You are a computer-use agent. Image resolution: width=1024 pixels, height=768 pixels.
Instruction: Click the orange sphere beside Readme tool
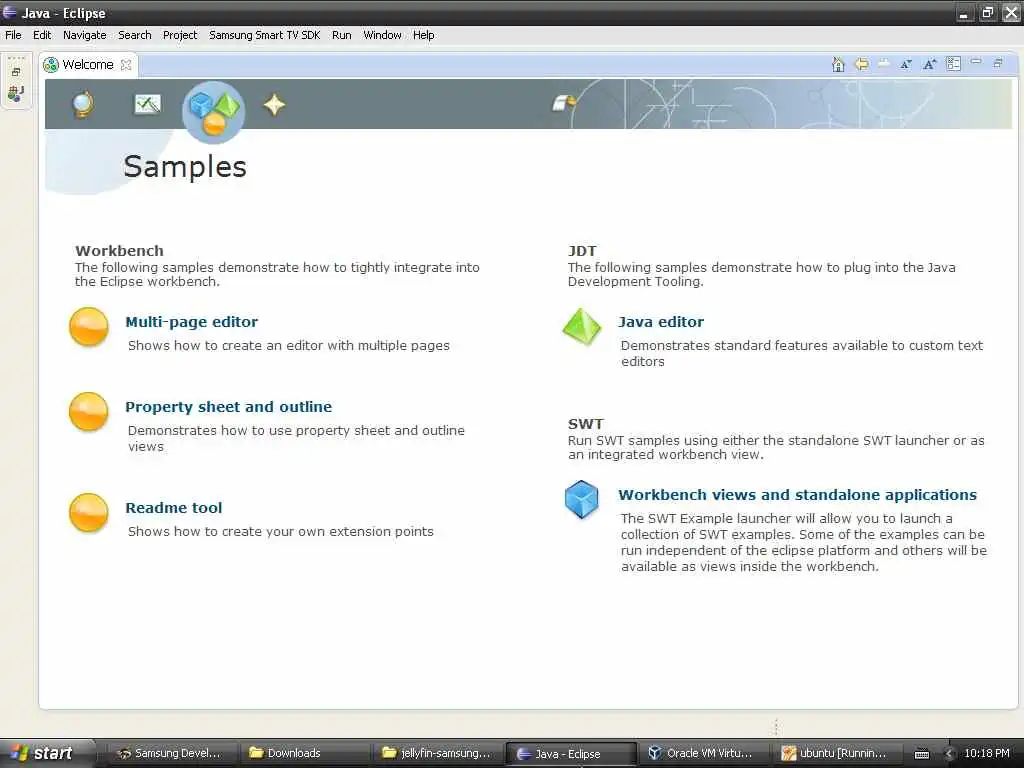point(89,513)
